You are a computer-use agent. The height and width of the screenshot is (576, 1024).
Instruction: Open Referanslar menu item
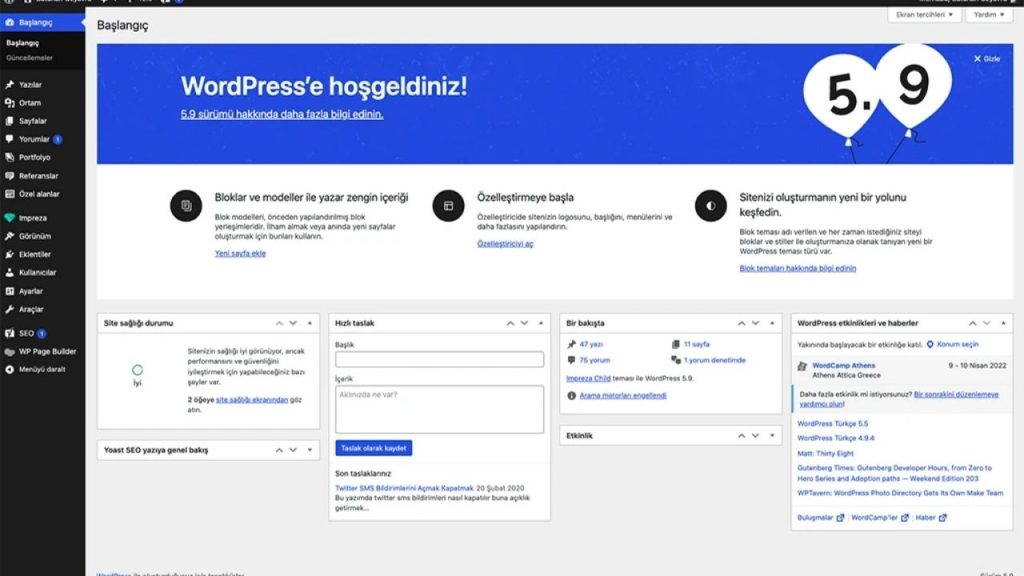tap(39, 176)
